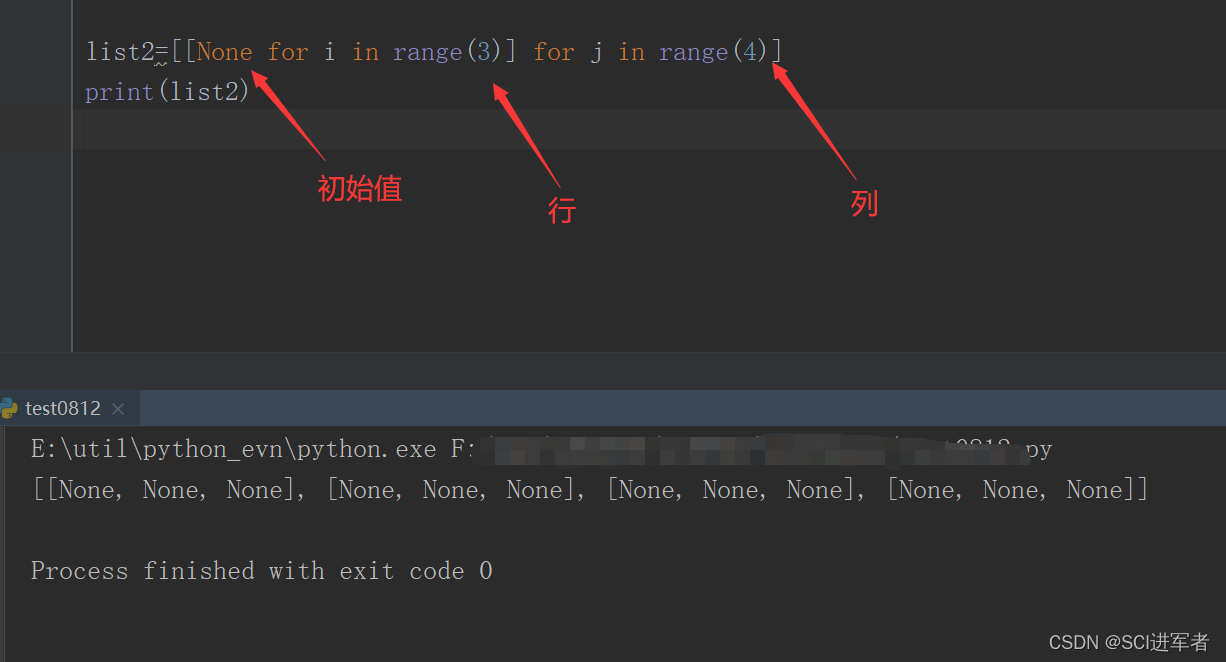Viewport: 1226px width, 662px height.
Task: Click the code line starting with list2=
Action: 433,51
